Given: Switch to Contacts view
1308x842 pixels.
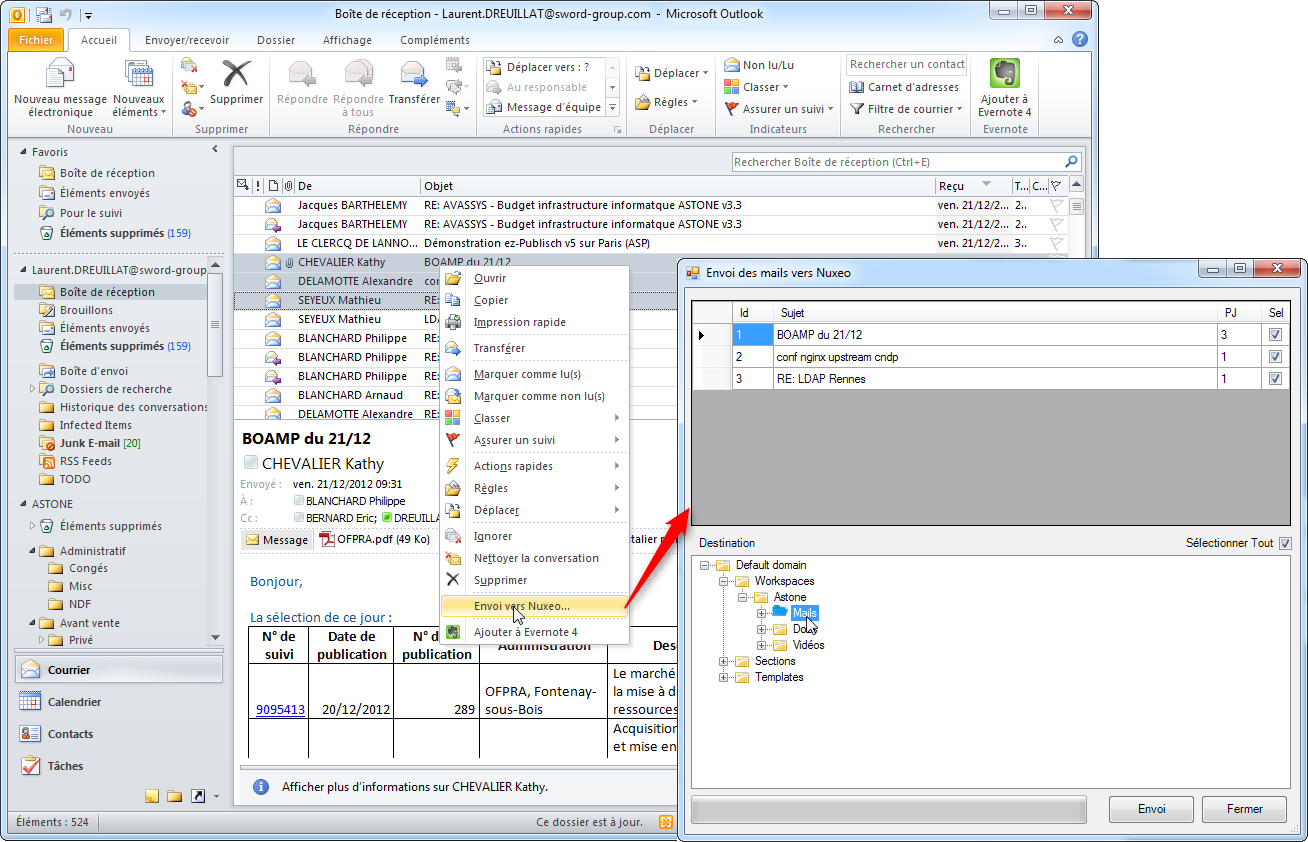Looking at the screenshot, I should coord(118,734).
